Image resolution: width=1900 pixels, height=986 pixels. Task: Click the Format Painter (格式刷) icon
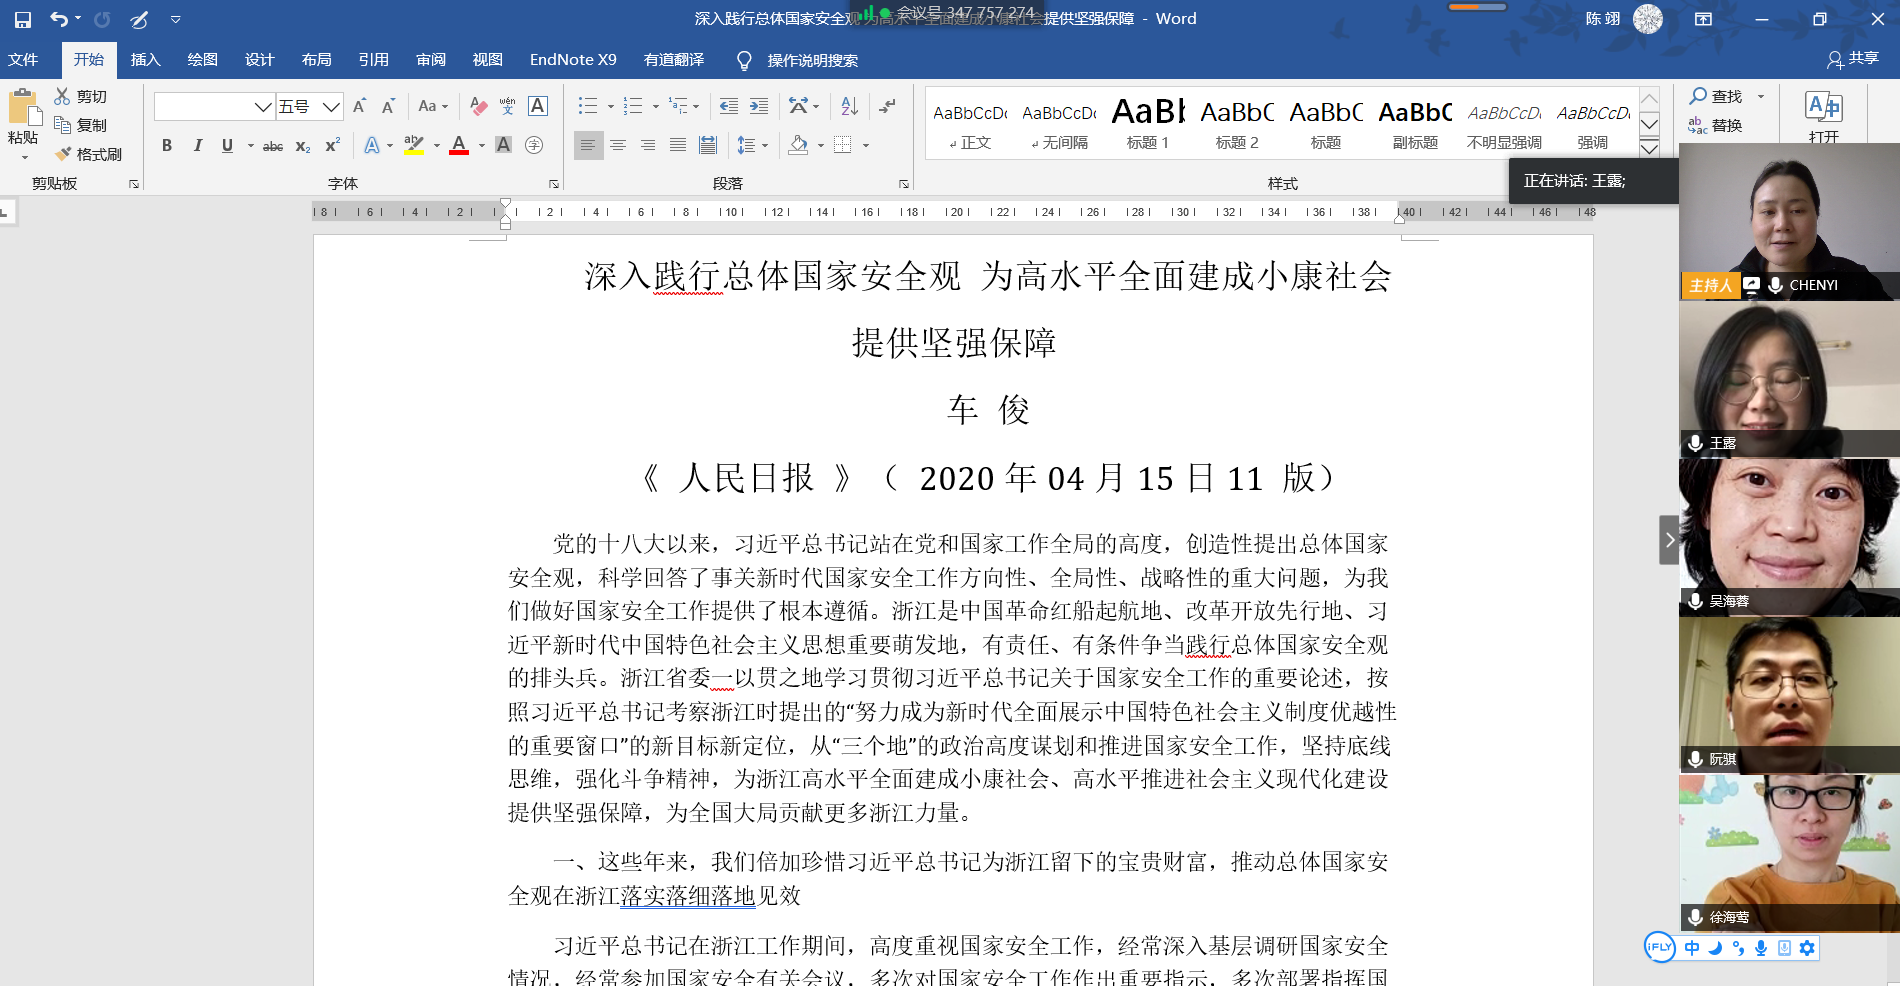click(88, 154)
